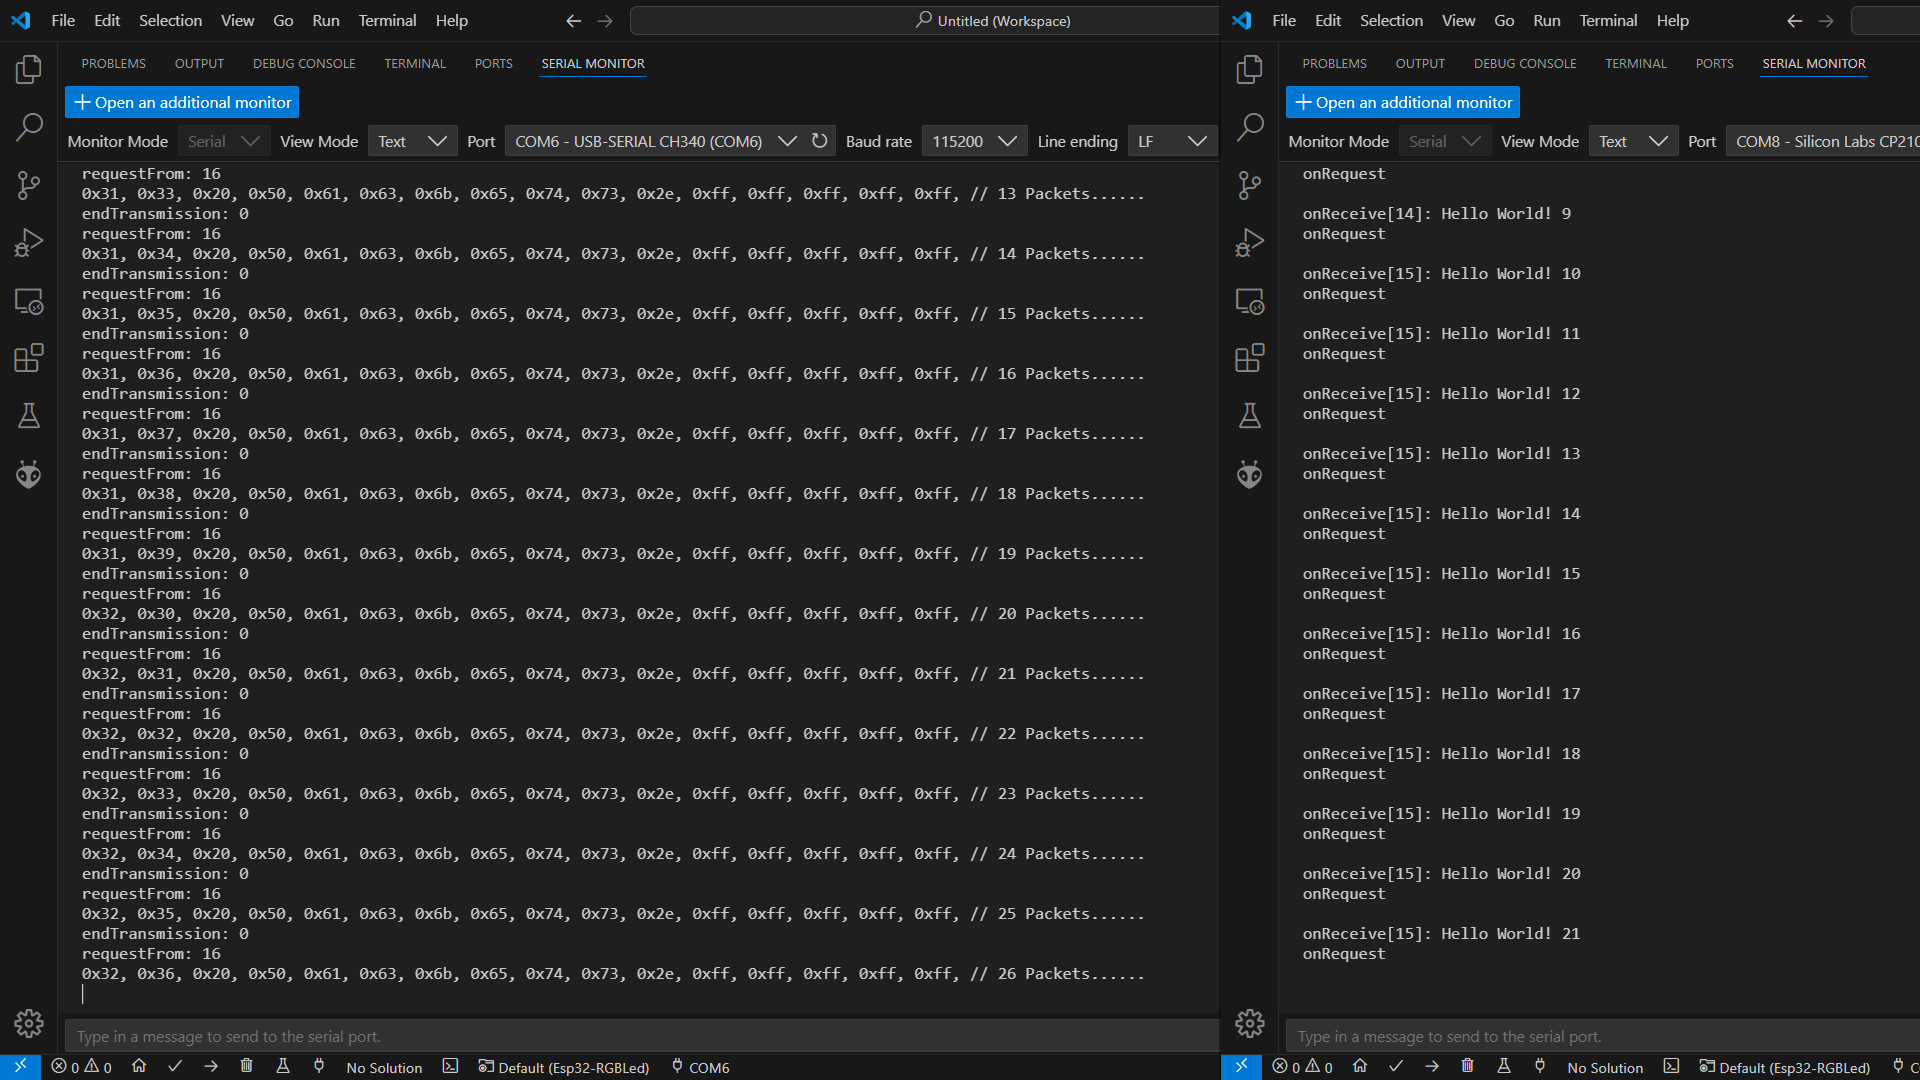
Task: Expand Monitor Mode Serial dropdown in right window
Action: click(x=1445, y=141)
